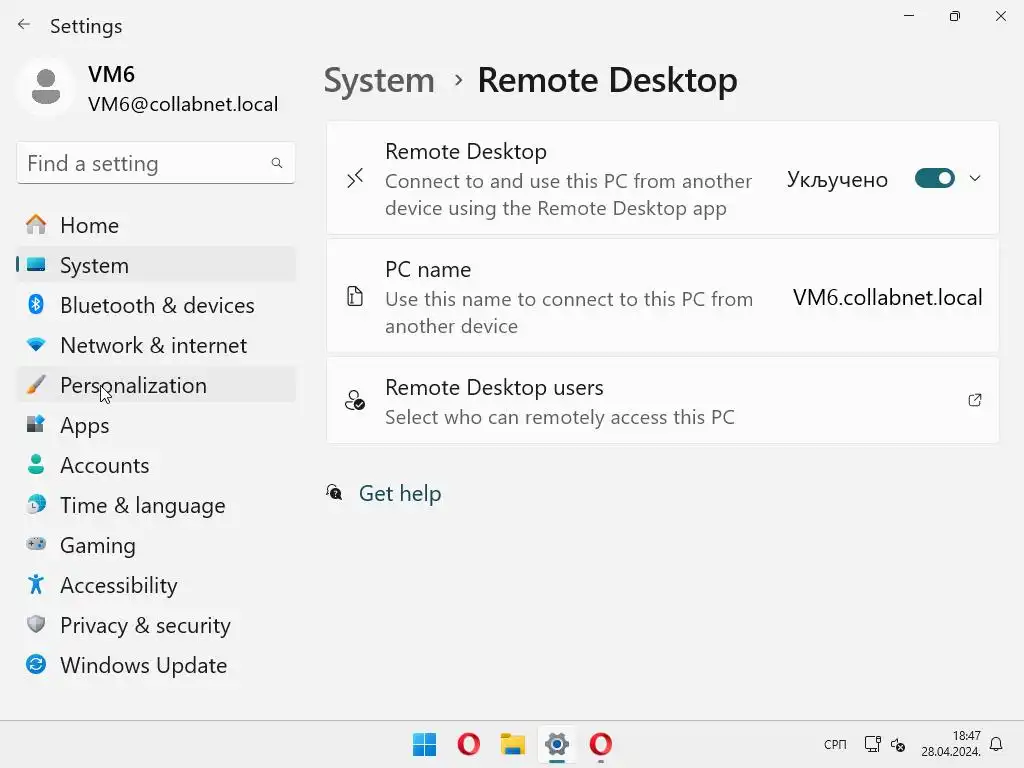Click the Settings gear taskbar icon
1024x768 pixels.
coord(556,744)
